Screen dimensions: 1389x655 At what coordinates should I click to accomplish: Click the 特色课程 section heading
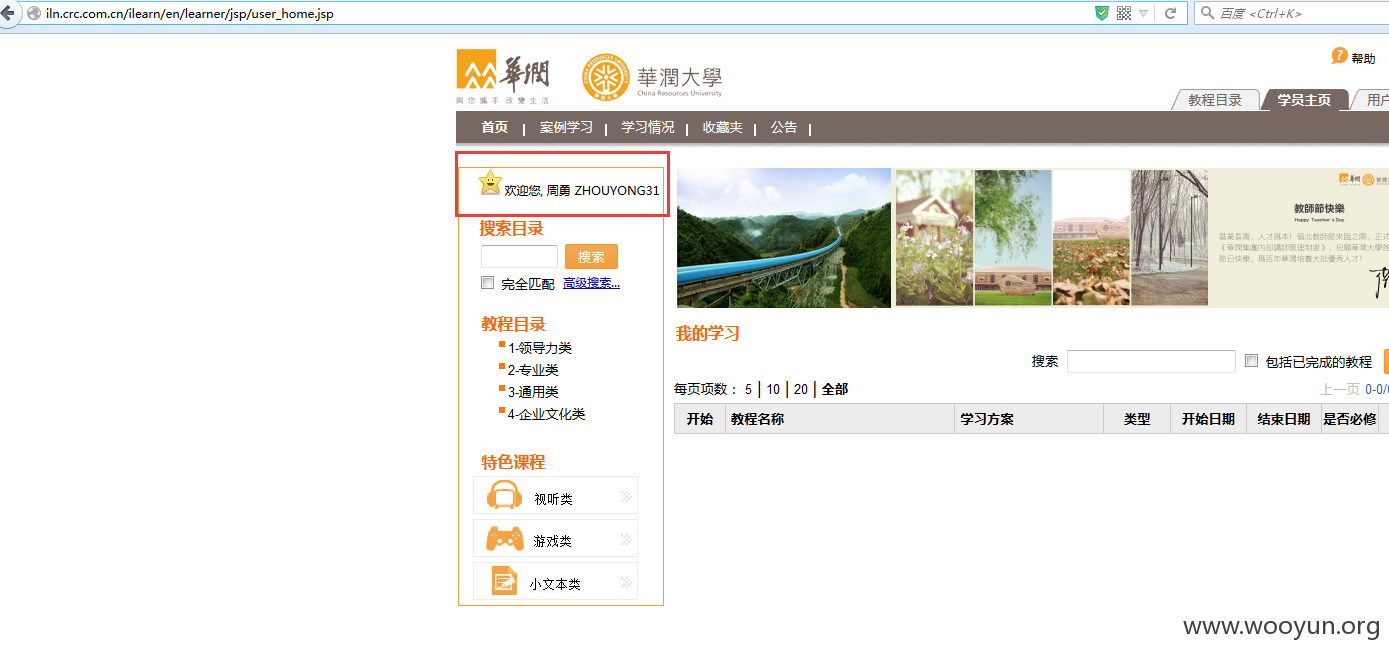point(513,462)
